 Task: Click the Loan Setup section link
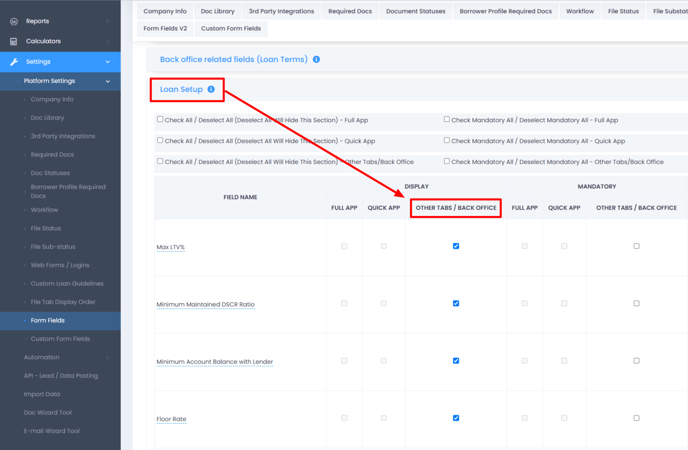click(181, 90)
